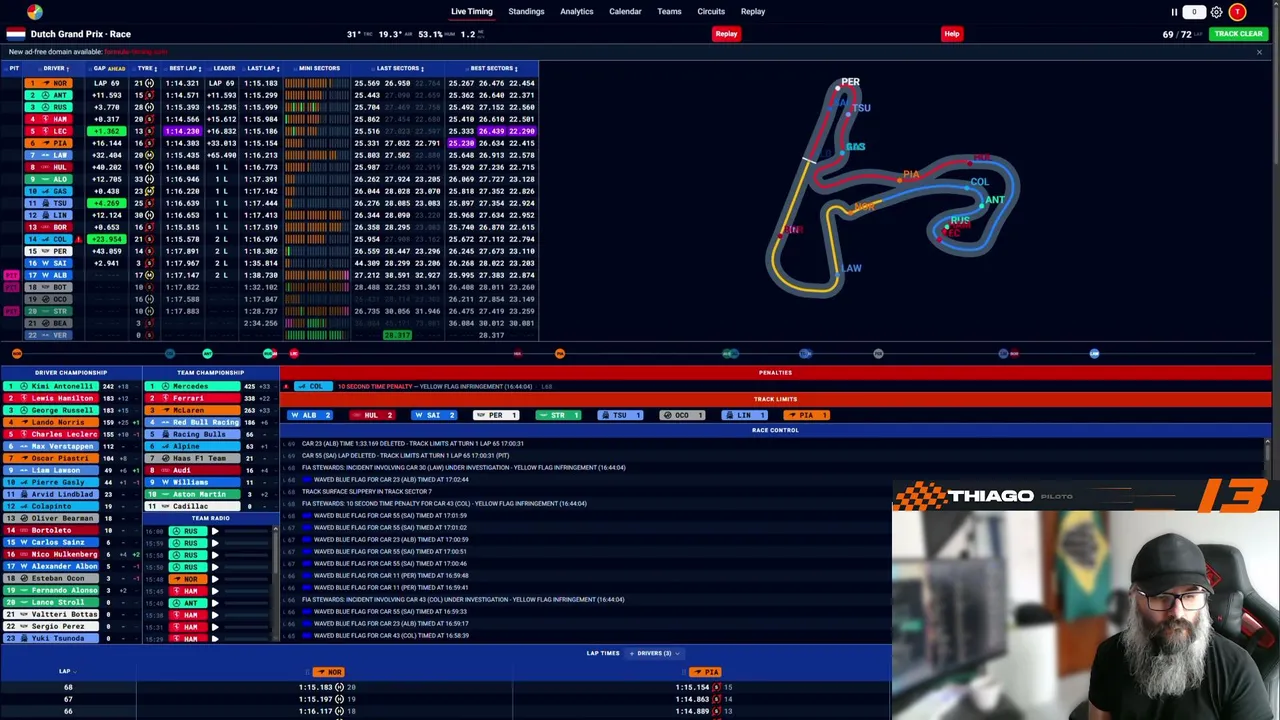Sort timing table by Best Lap
1280x720 pixels.
pos(184,68)
